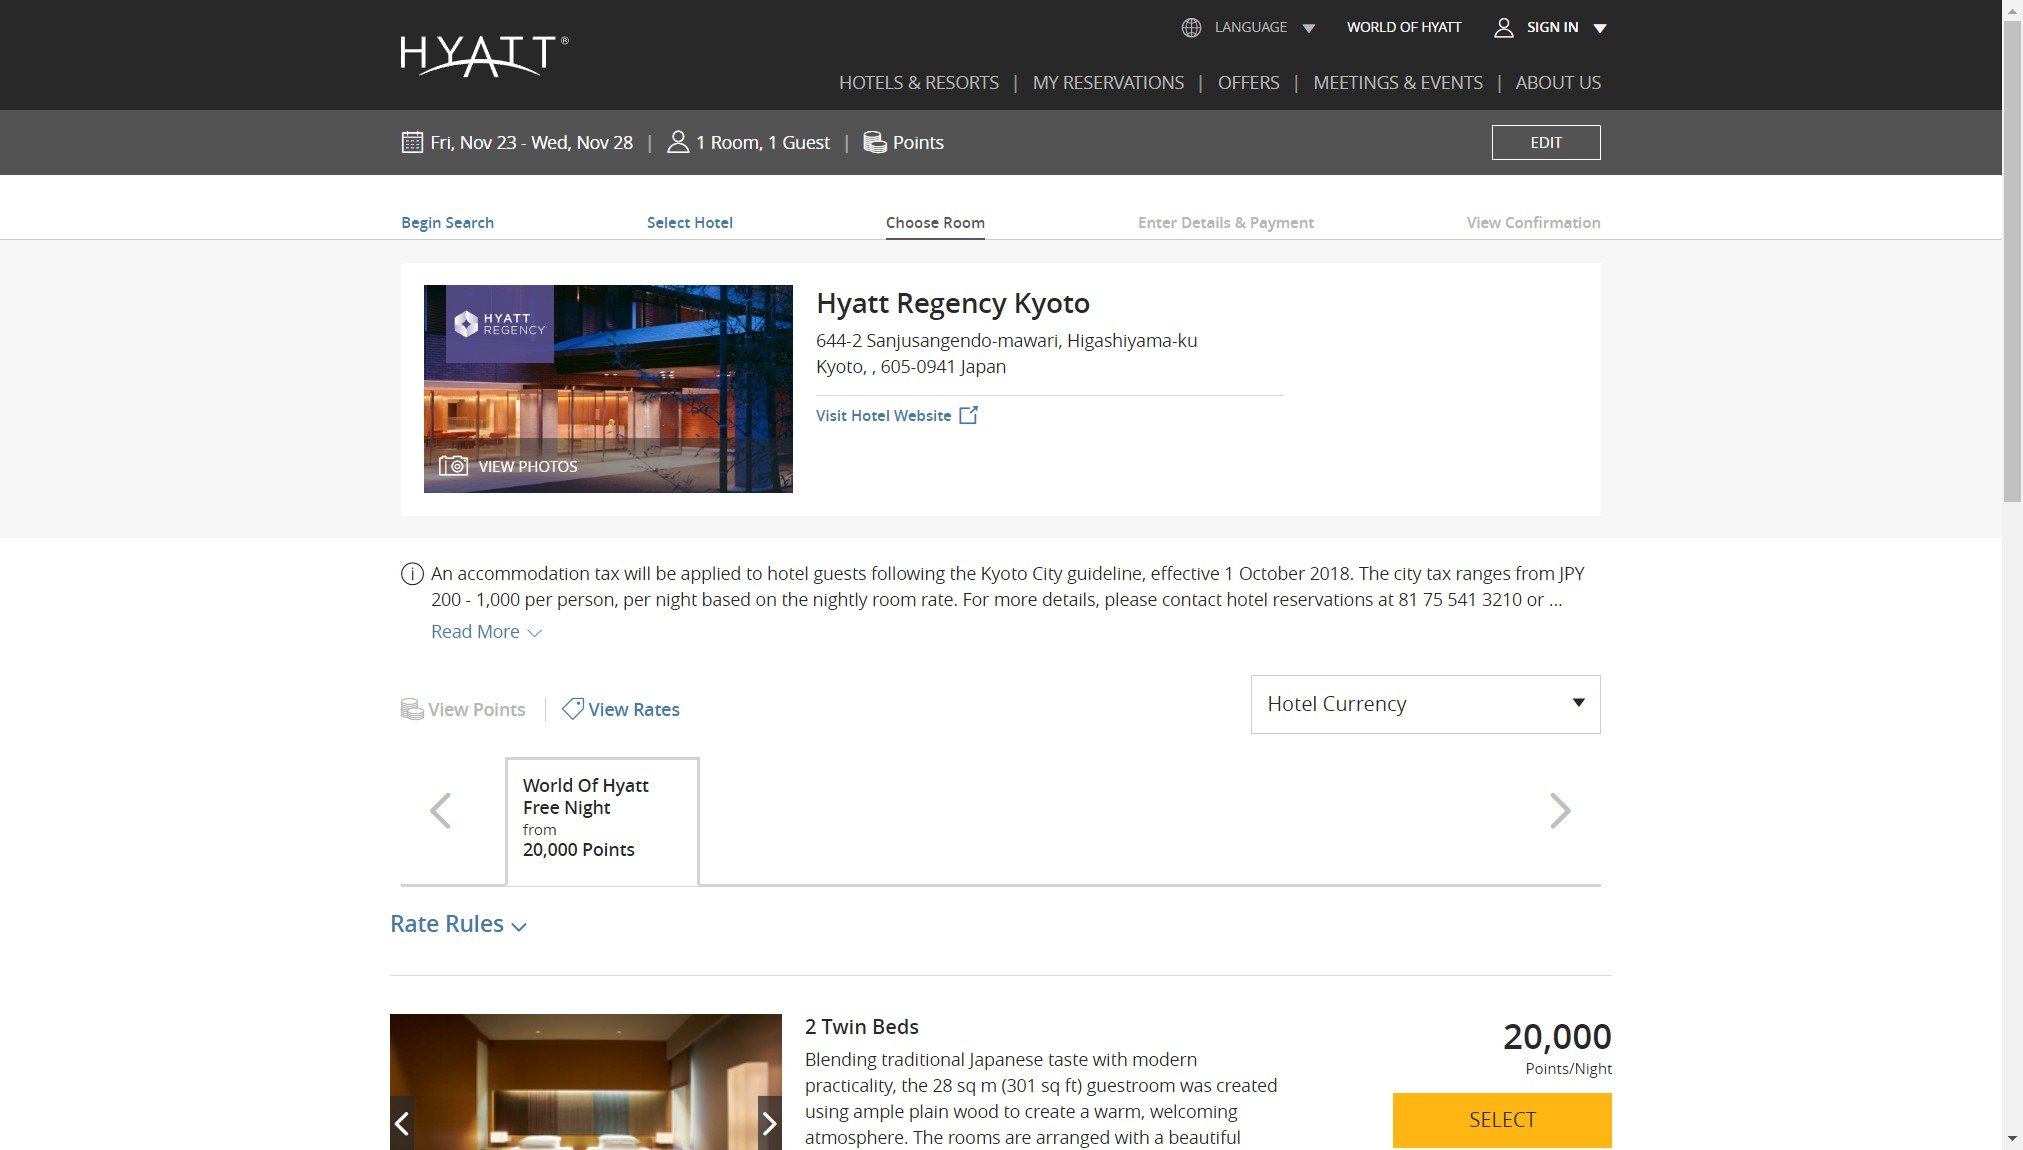
Task: Open the LANGUAGE dropdown arrow
Action: tap(1309, 29)
